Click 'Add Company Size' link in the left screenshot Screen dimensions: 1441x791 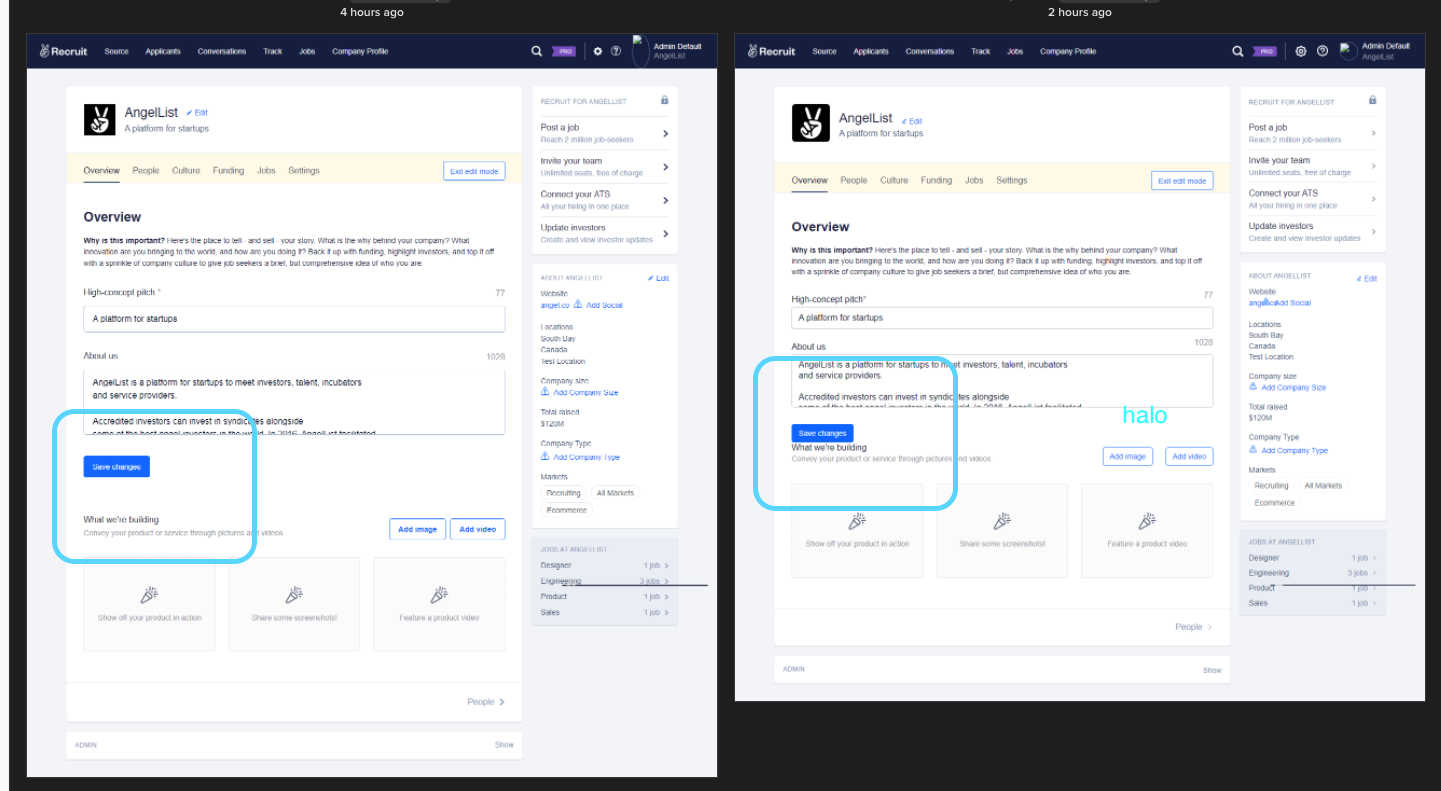pyautogui.click(x=586, y=393)
